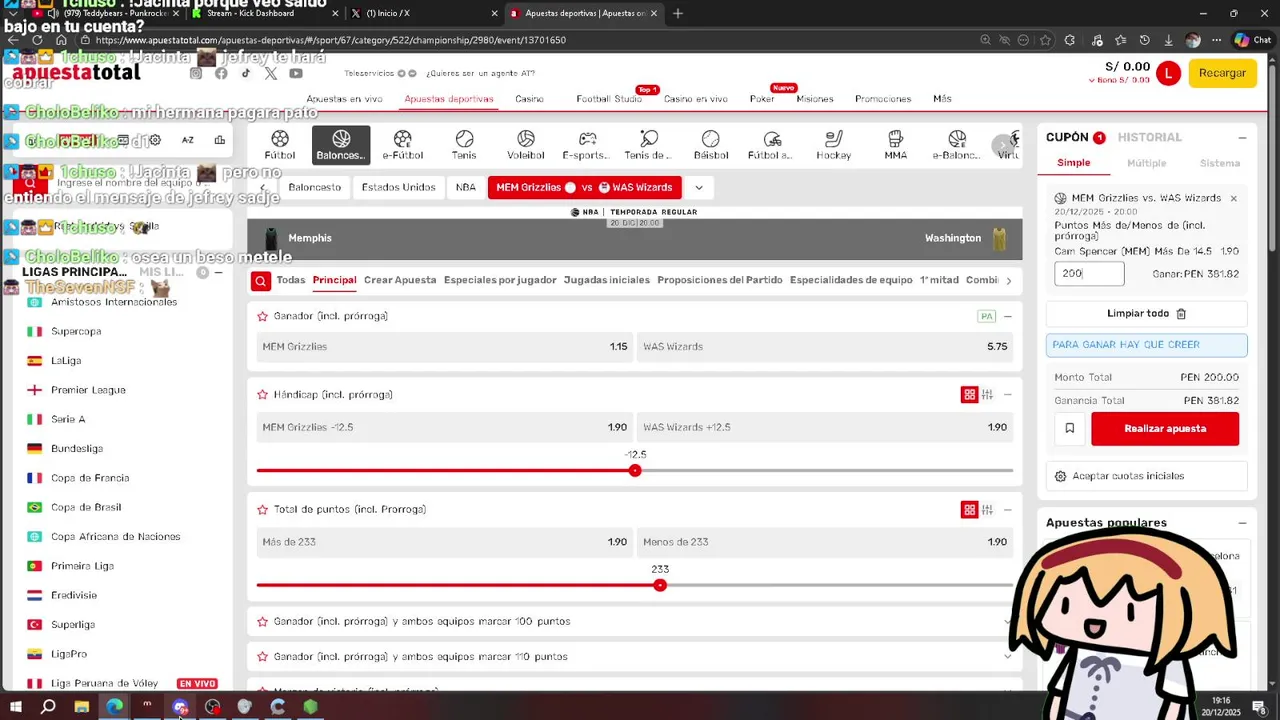The width and height of the screenshot is (1280, 720).
Task: Click the Recargar button
Action: point(1222,73)
